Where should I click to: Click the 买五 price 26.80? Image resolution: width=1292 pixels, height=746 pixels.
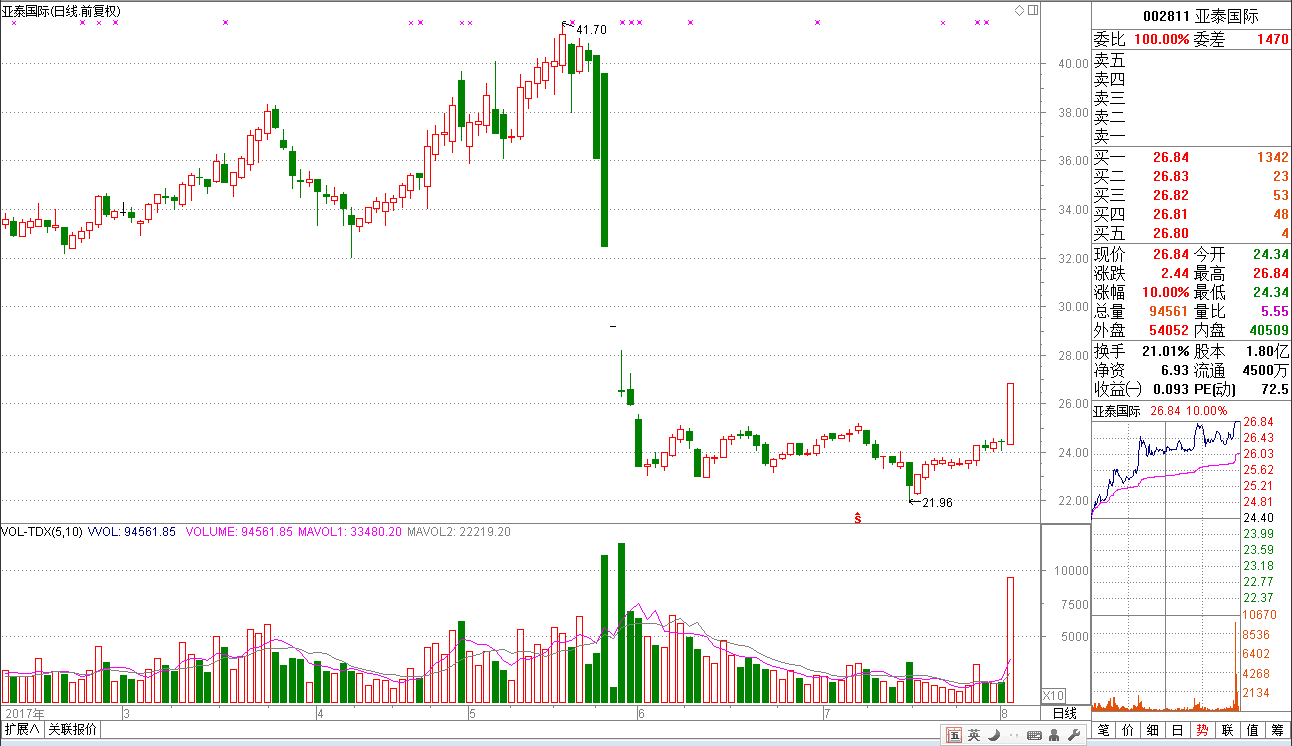(x=1170, y=233)
